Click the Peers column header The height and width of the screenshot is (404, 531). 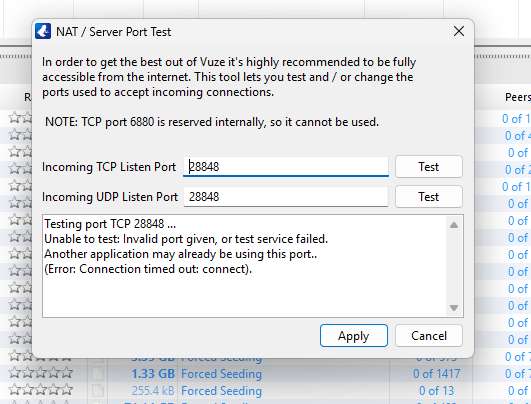(x=518, y=97)
